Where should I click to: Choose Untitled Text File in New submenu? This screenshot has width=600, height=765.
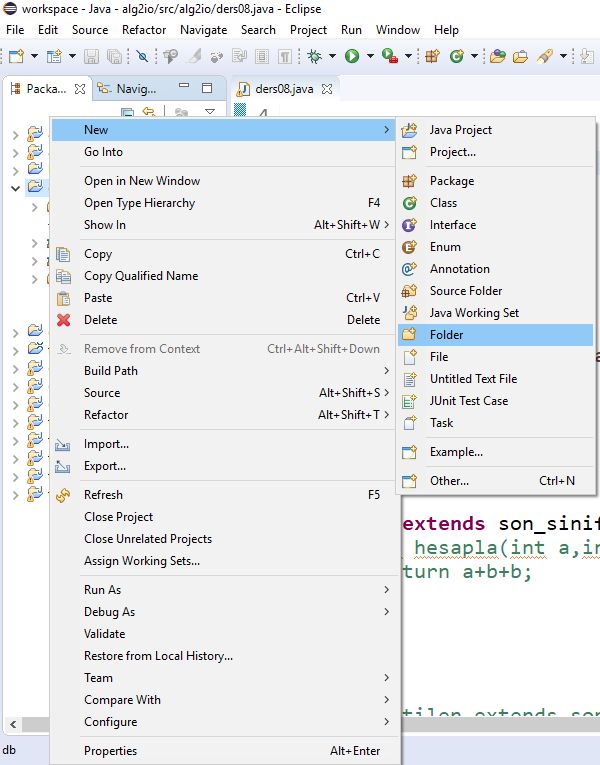click(x=495, y=379)
